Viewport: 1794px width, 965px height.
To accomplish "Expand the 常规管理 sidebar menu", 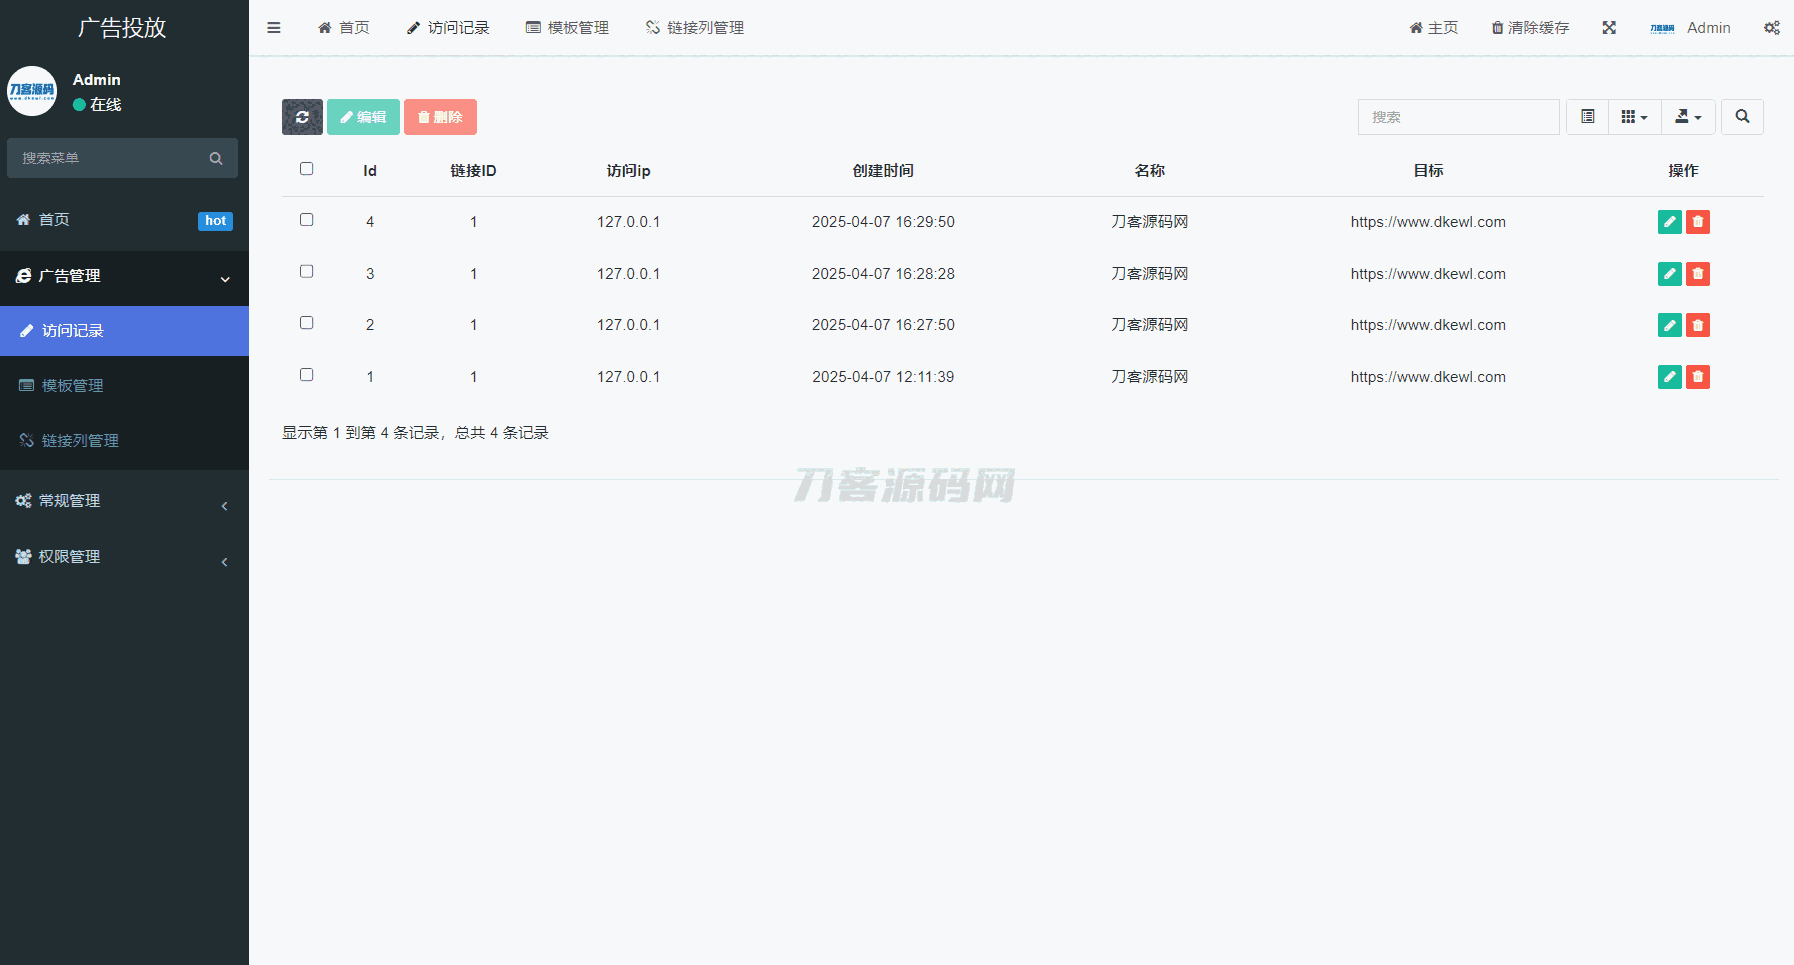I will (x=124, y=501).
